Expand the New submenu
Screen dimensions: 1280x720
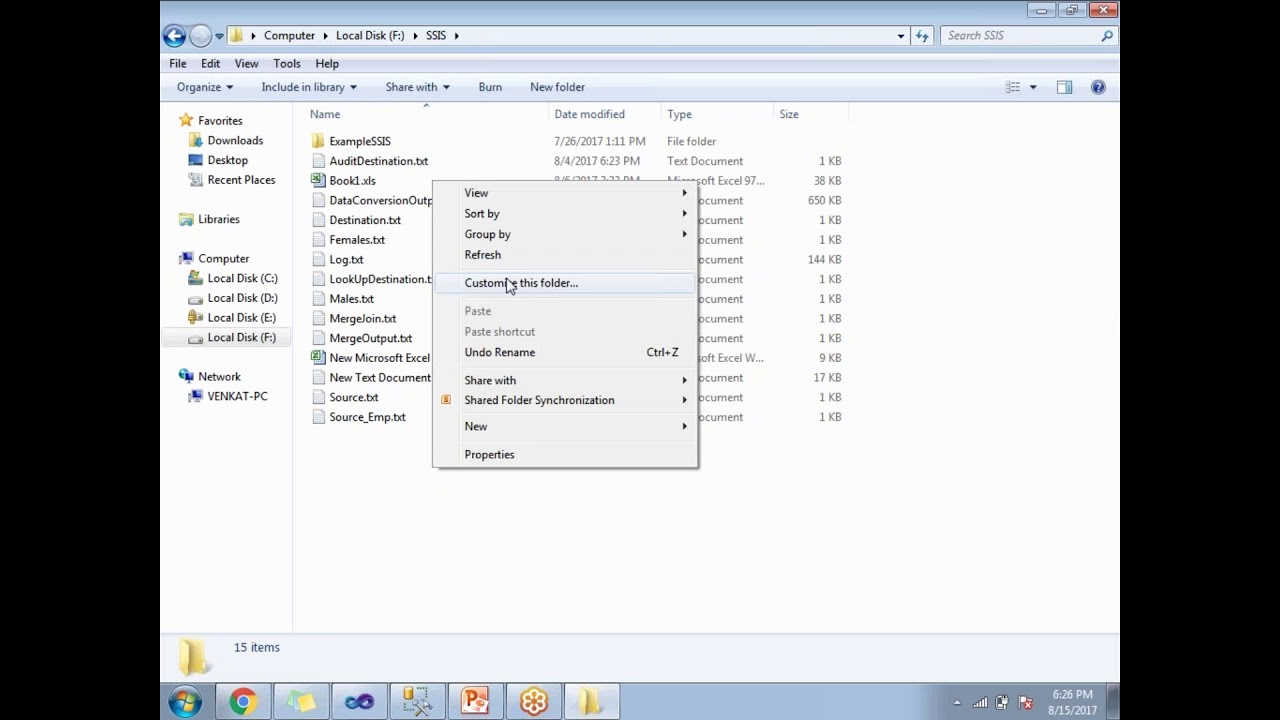click(565, 426)
